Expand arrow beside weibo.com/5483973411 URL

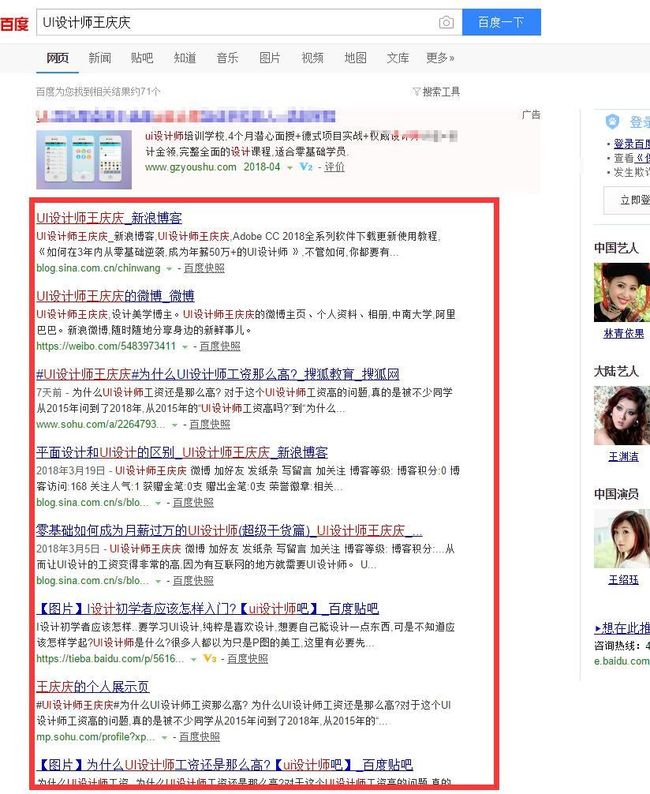[185, 347]
